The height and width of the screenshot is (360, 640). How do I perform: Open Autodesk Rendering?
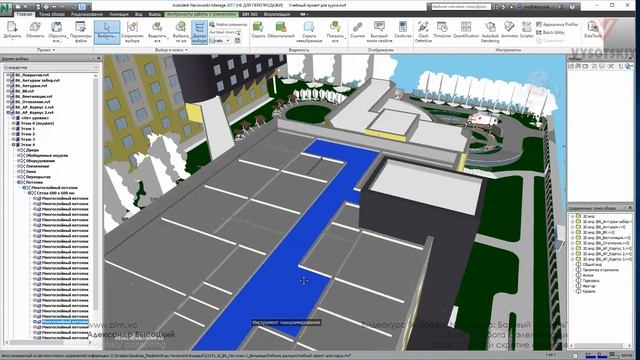tap(490, 32)
